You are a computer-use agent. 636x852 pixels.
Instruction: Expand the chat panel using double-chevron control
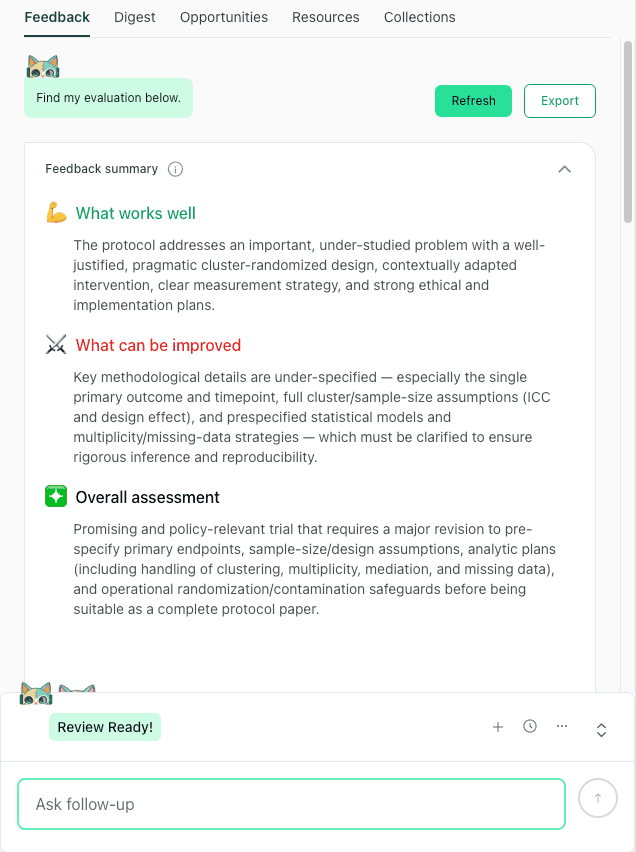coord(601,730)
